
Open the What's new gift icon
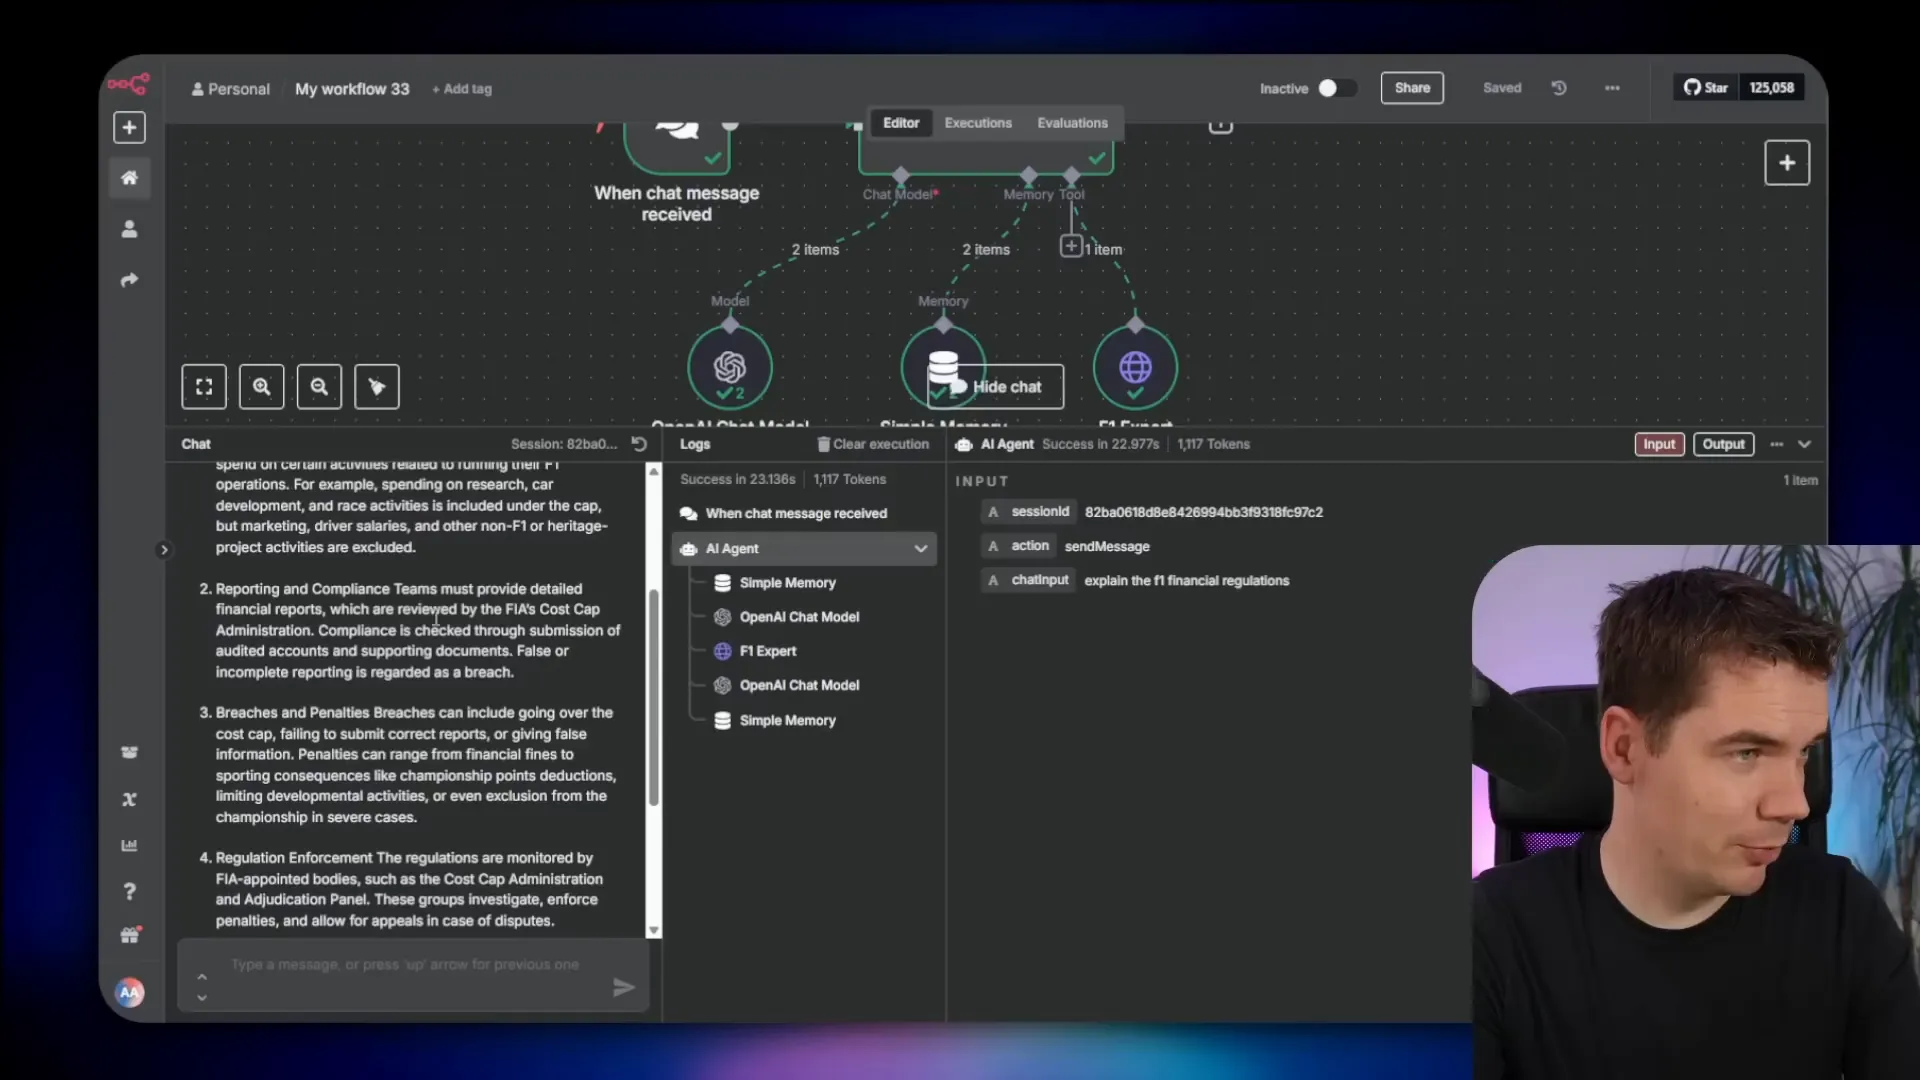[129, 936]
